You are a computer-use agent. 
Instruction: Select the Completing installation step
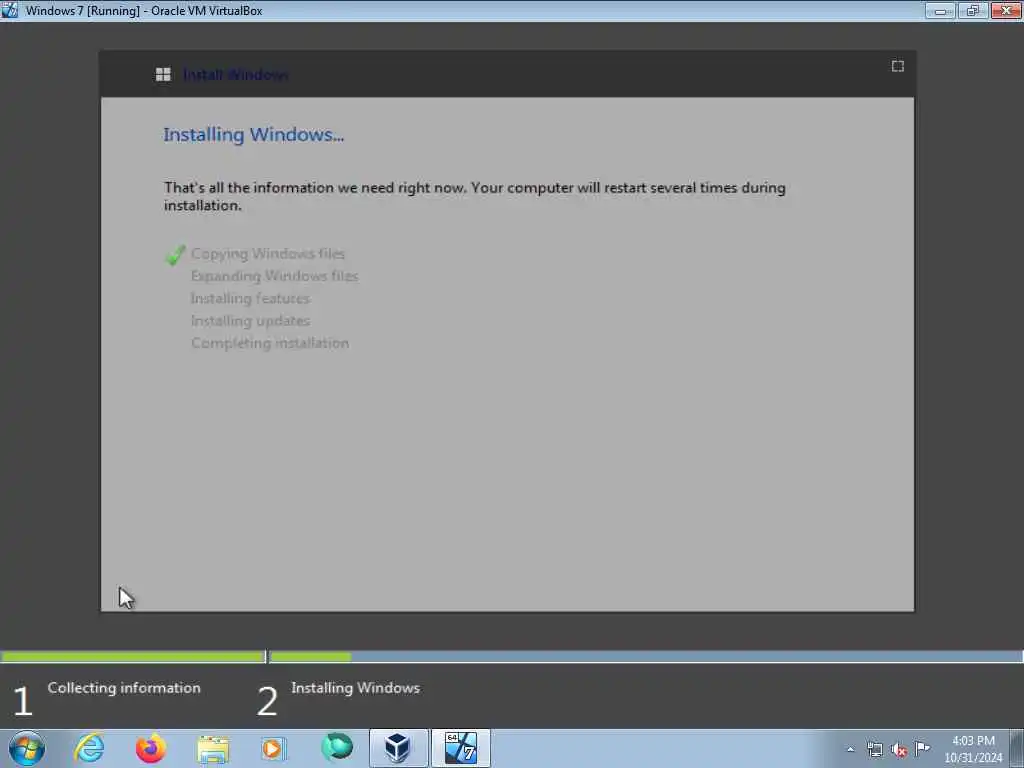click(x=270, y=343)
